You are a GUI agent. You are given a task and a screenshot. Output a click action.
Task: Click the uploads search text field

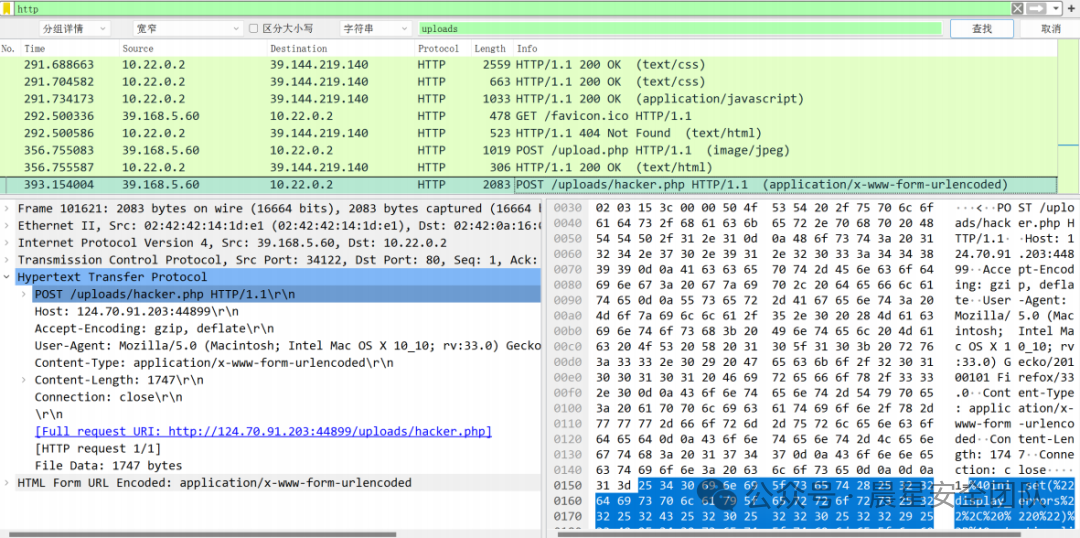(x=678, y=29)
